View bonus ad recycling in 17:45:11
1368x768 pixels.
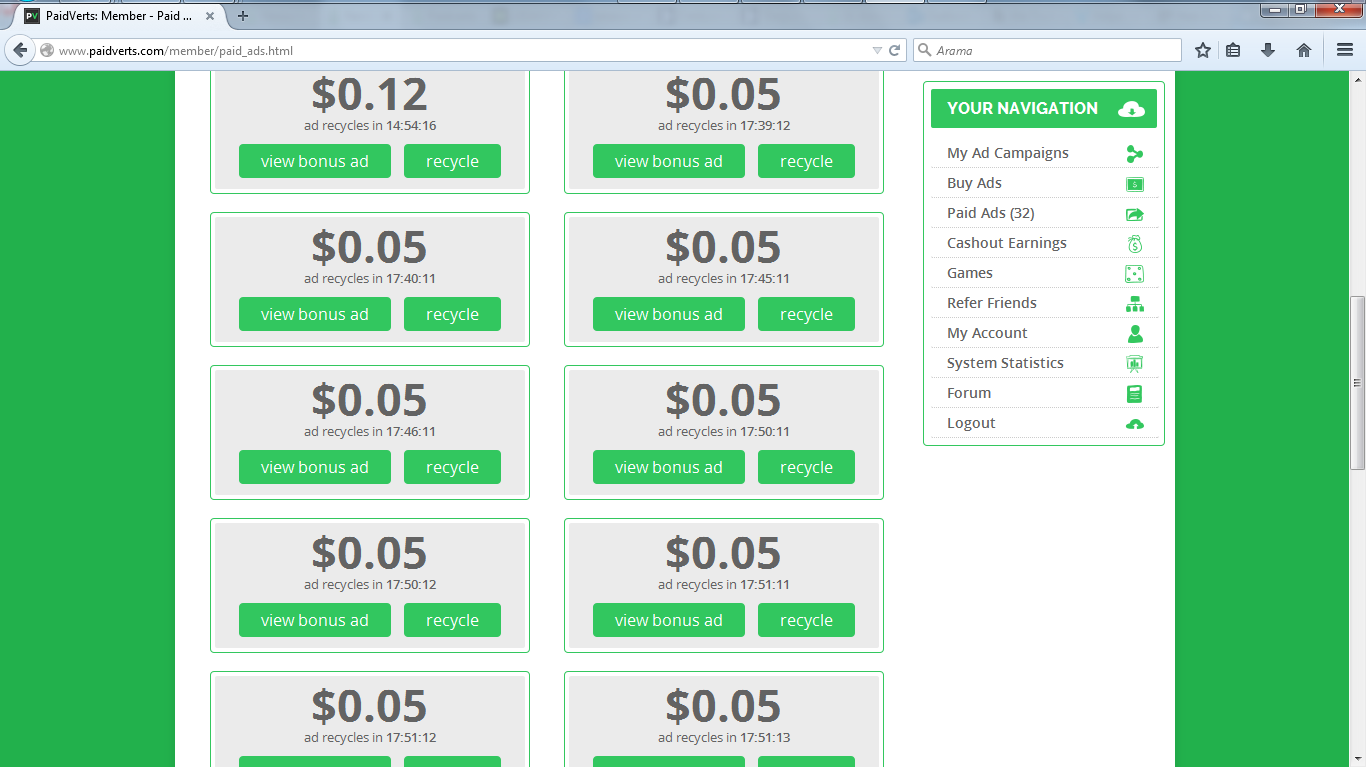click(669, 314)
